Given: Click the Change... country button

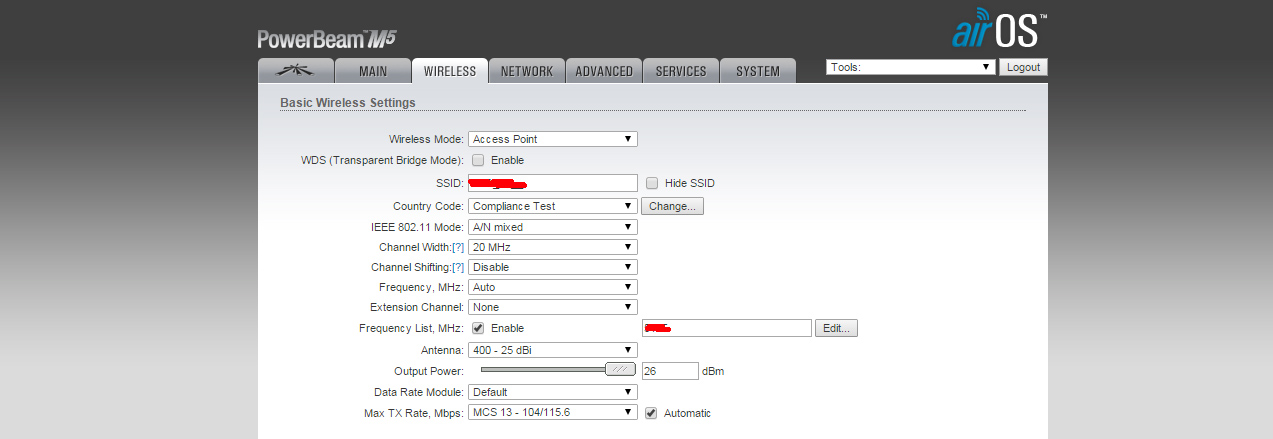Looking at the screenshot, I should (673, 206).
